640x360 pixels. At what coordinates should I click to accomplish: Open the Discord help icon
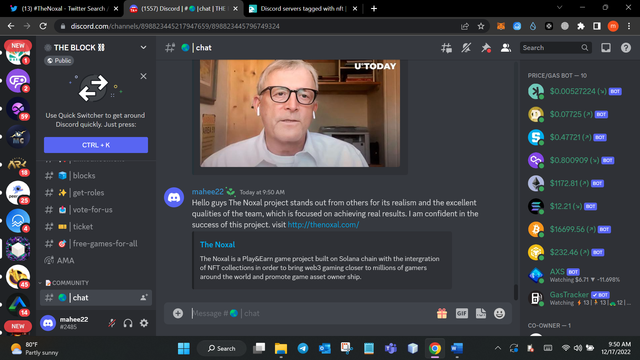coord(626,48)
